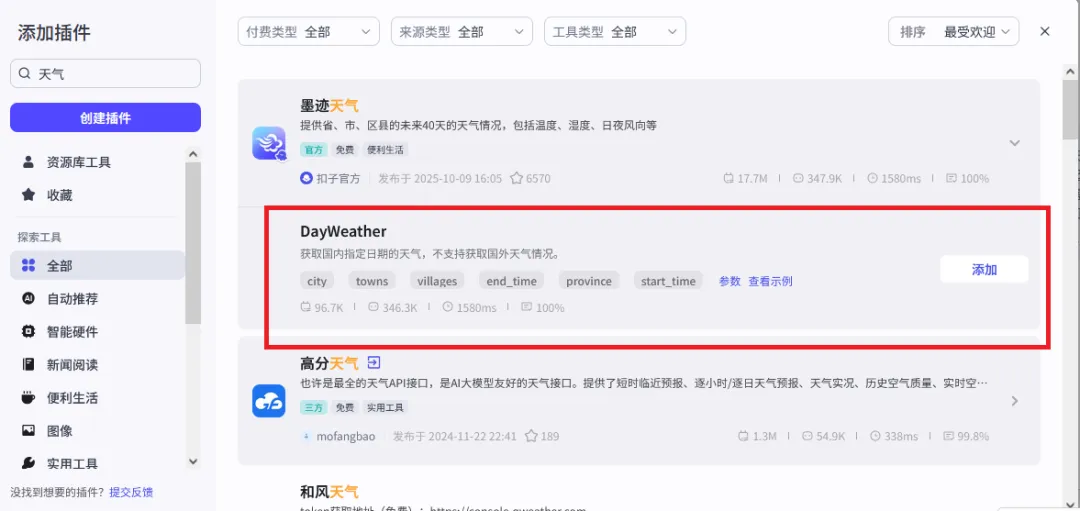Click the DayWeather tool title
This screenshot has height=511, width=1080.
(x=343, y=231)
